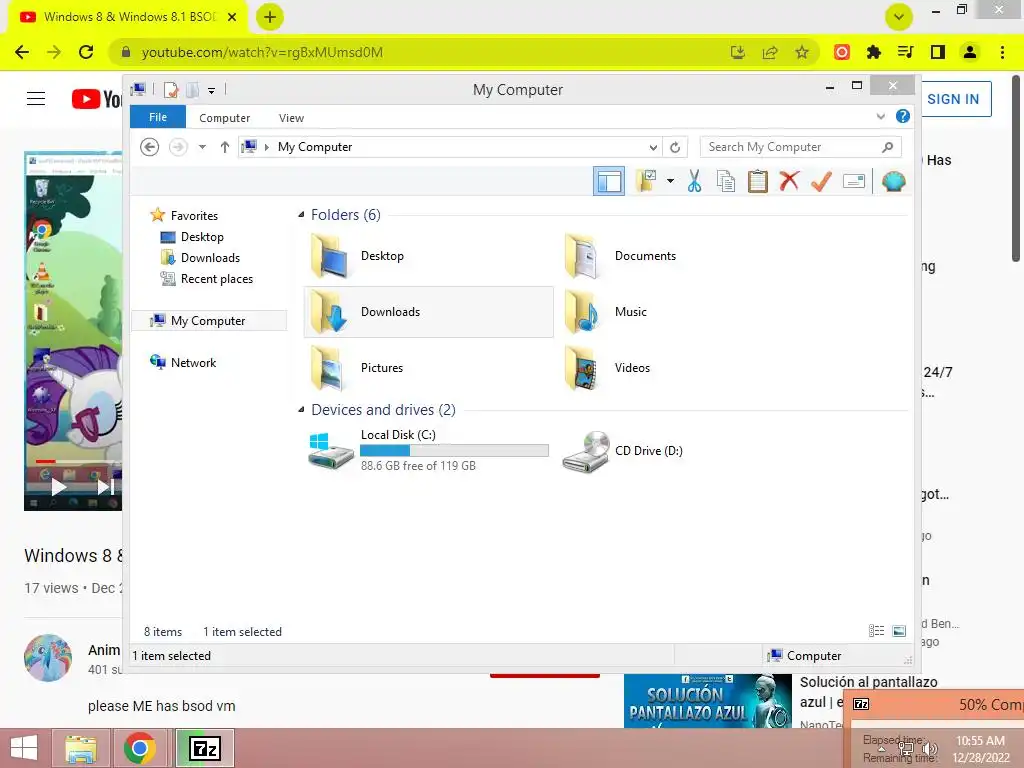Screen dimensions: 1024x768
Task: Click the breadcrumb arrow before My Computer
Action: click(266, 147)
